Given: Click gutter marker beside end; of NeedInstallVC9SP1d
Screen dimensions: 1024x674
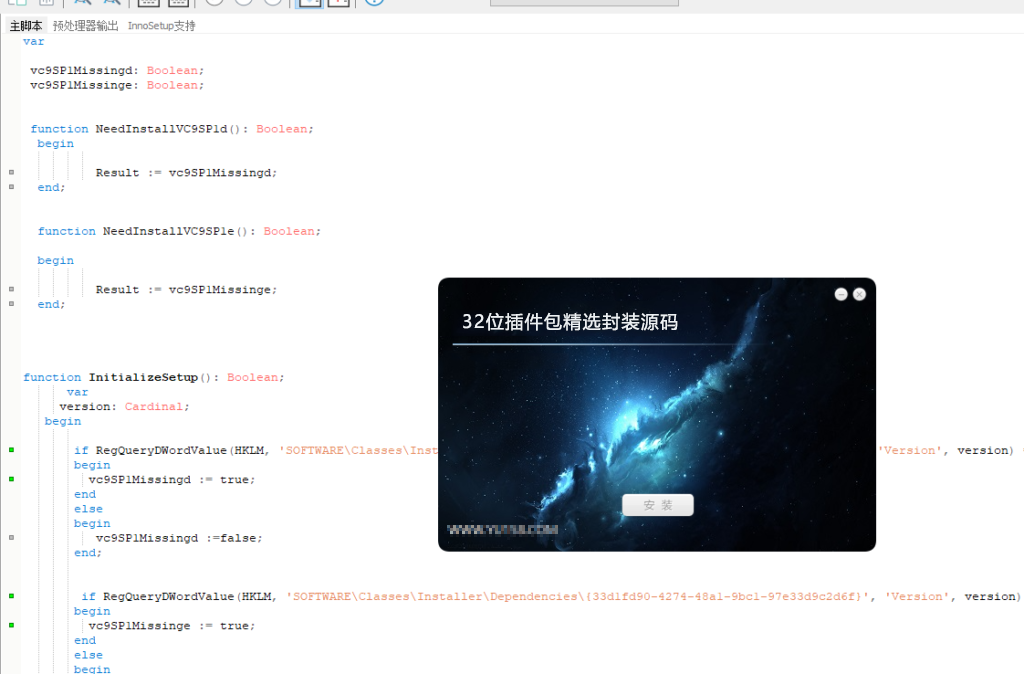Looking at the screenshot, I should (11, 187).
